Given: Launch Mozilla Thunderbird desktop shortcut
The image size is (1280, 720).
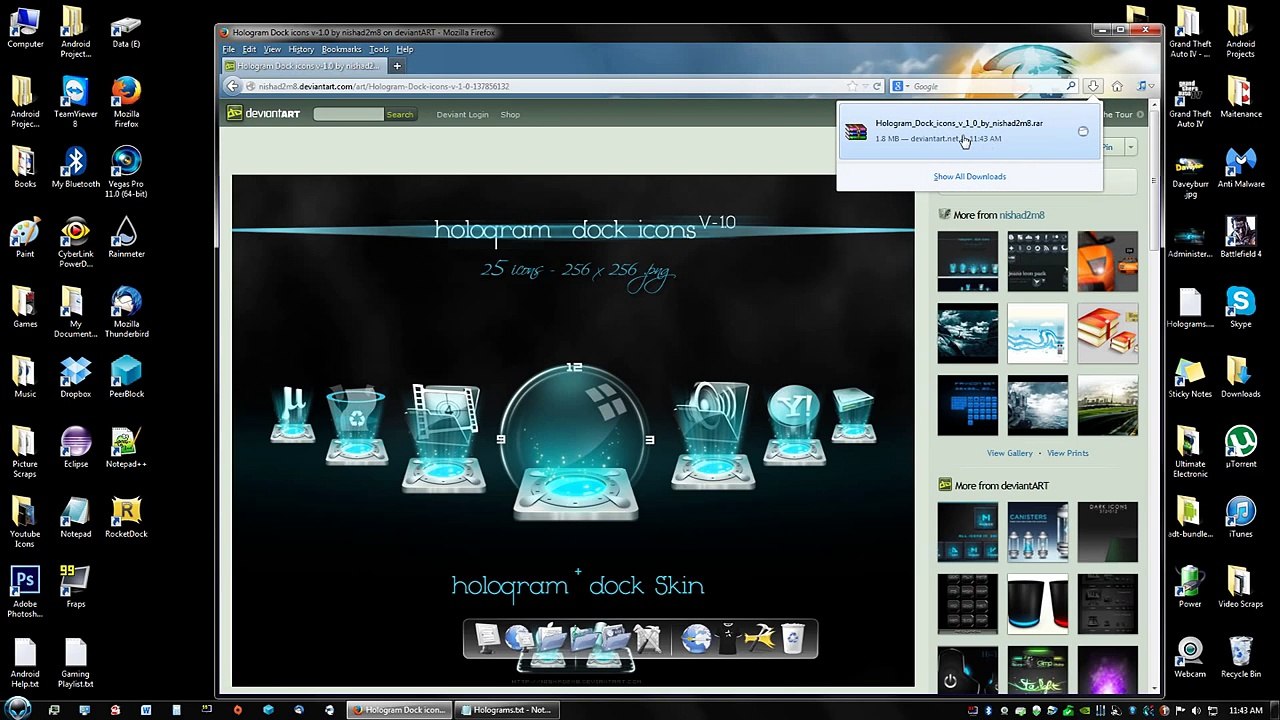Looking at the screenshot, I should click(126, 313).
